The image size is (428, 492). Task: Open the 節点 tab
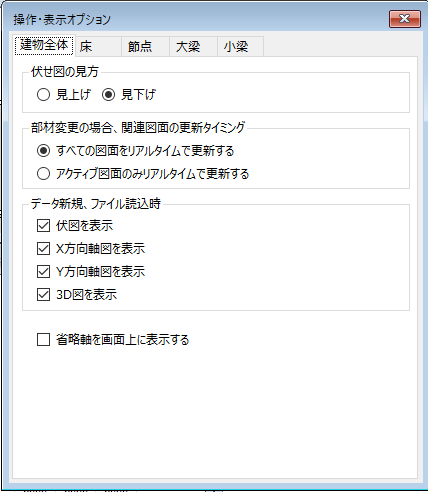click(145, 46)
